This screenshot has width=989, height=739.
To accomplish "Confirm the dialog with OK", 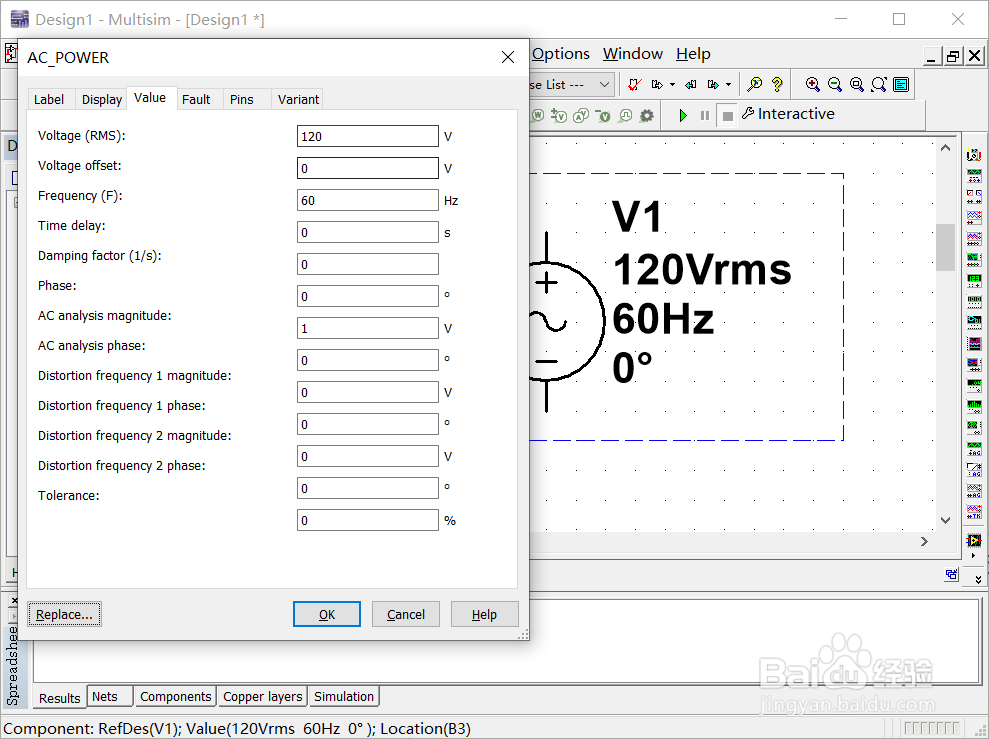I will click(x=327, y=614).
